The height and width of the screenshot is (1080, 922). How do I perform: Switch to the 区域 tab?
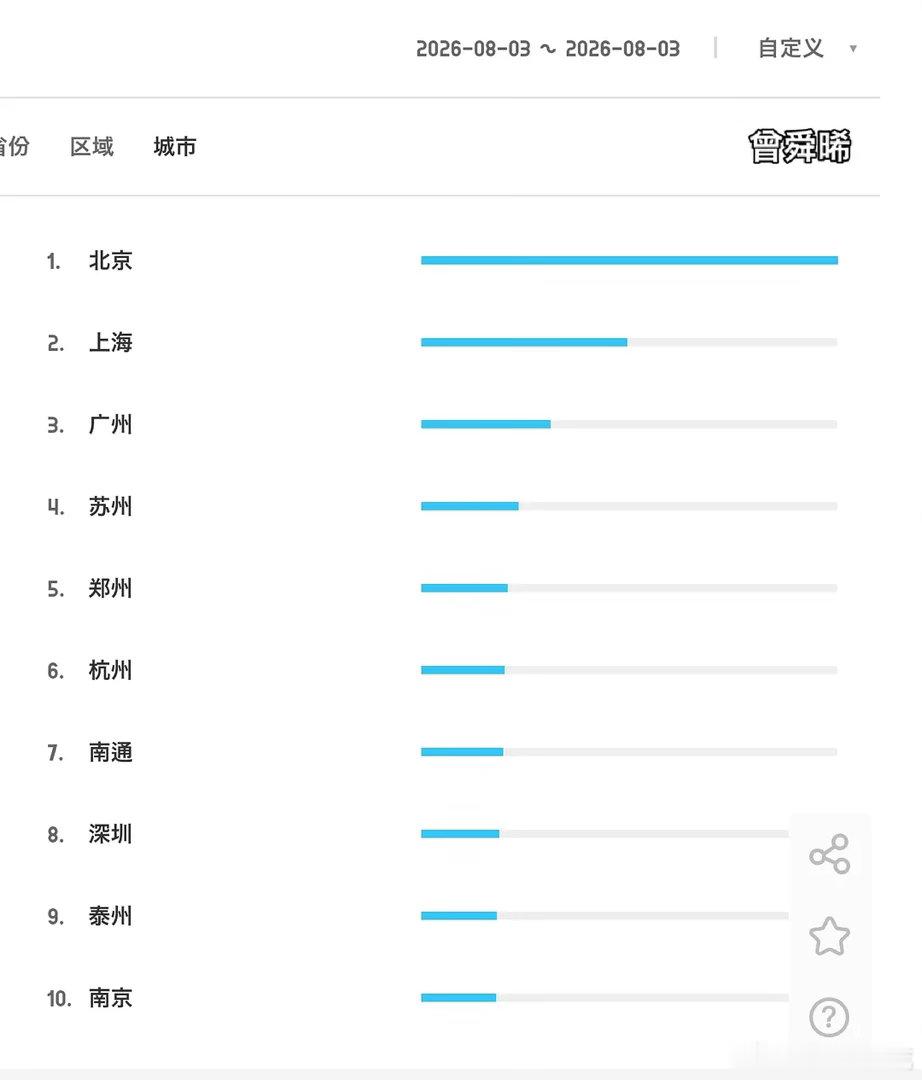(x=92, y=146)
